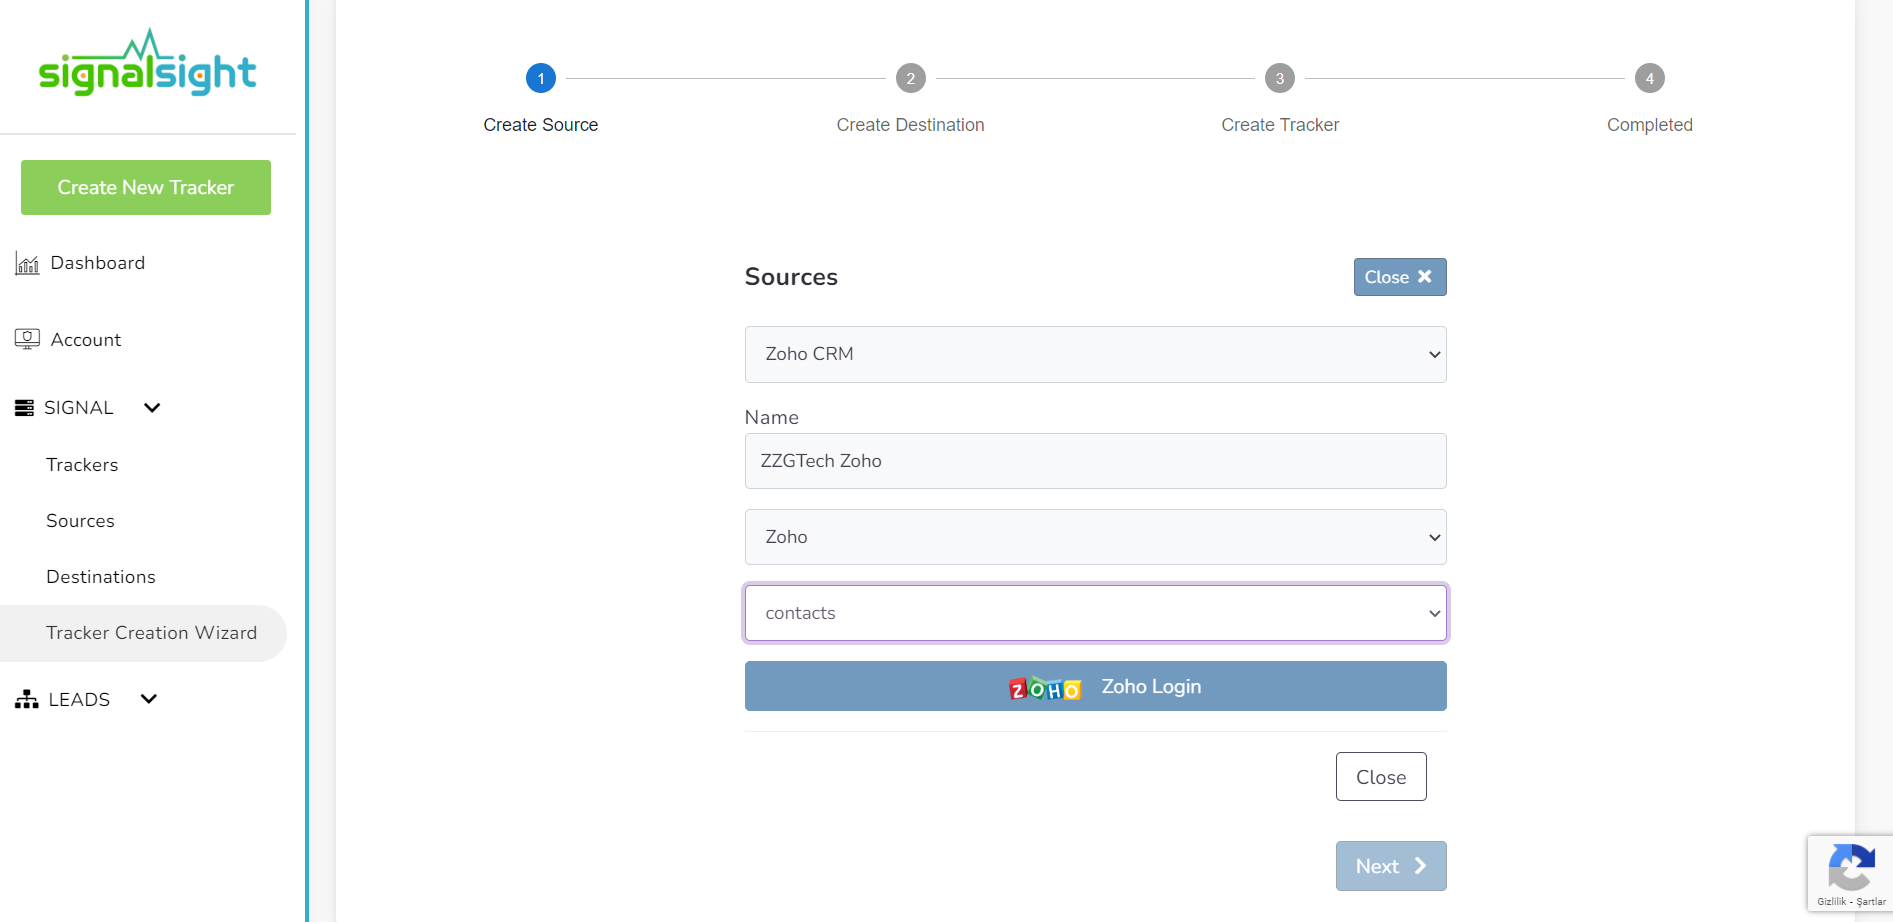Click the Completed step label
The width and height of the screenshot is (1893, 922).
point(1650,125)
